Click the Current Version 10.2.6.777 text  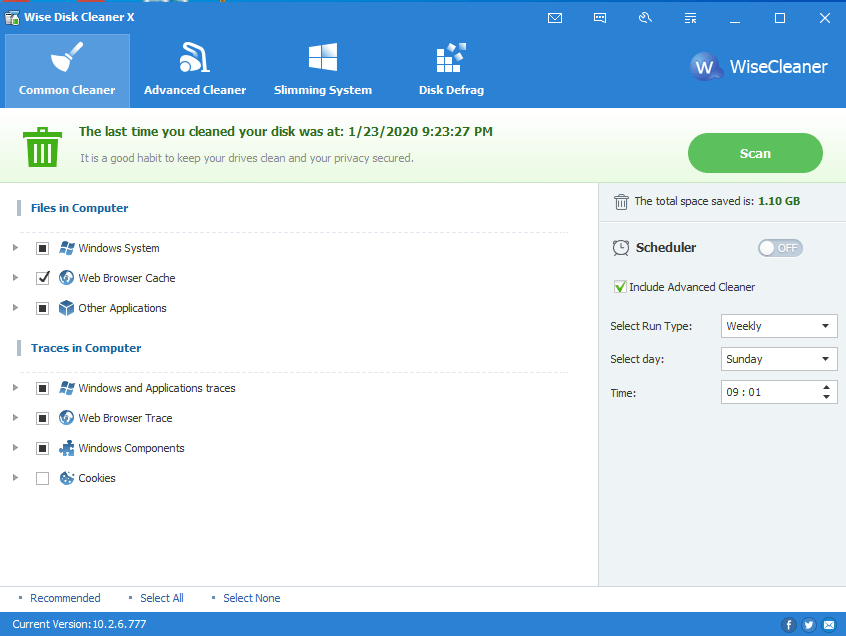pyautogui.click(x=79, y=624)
